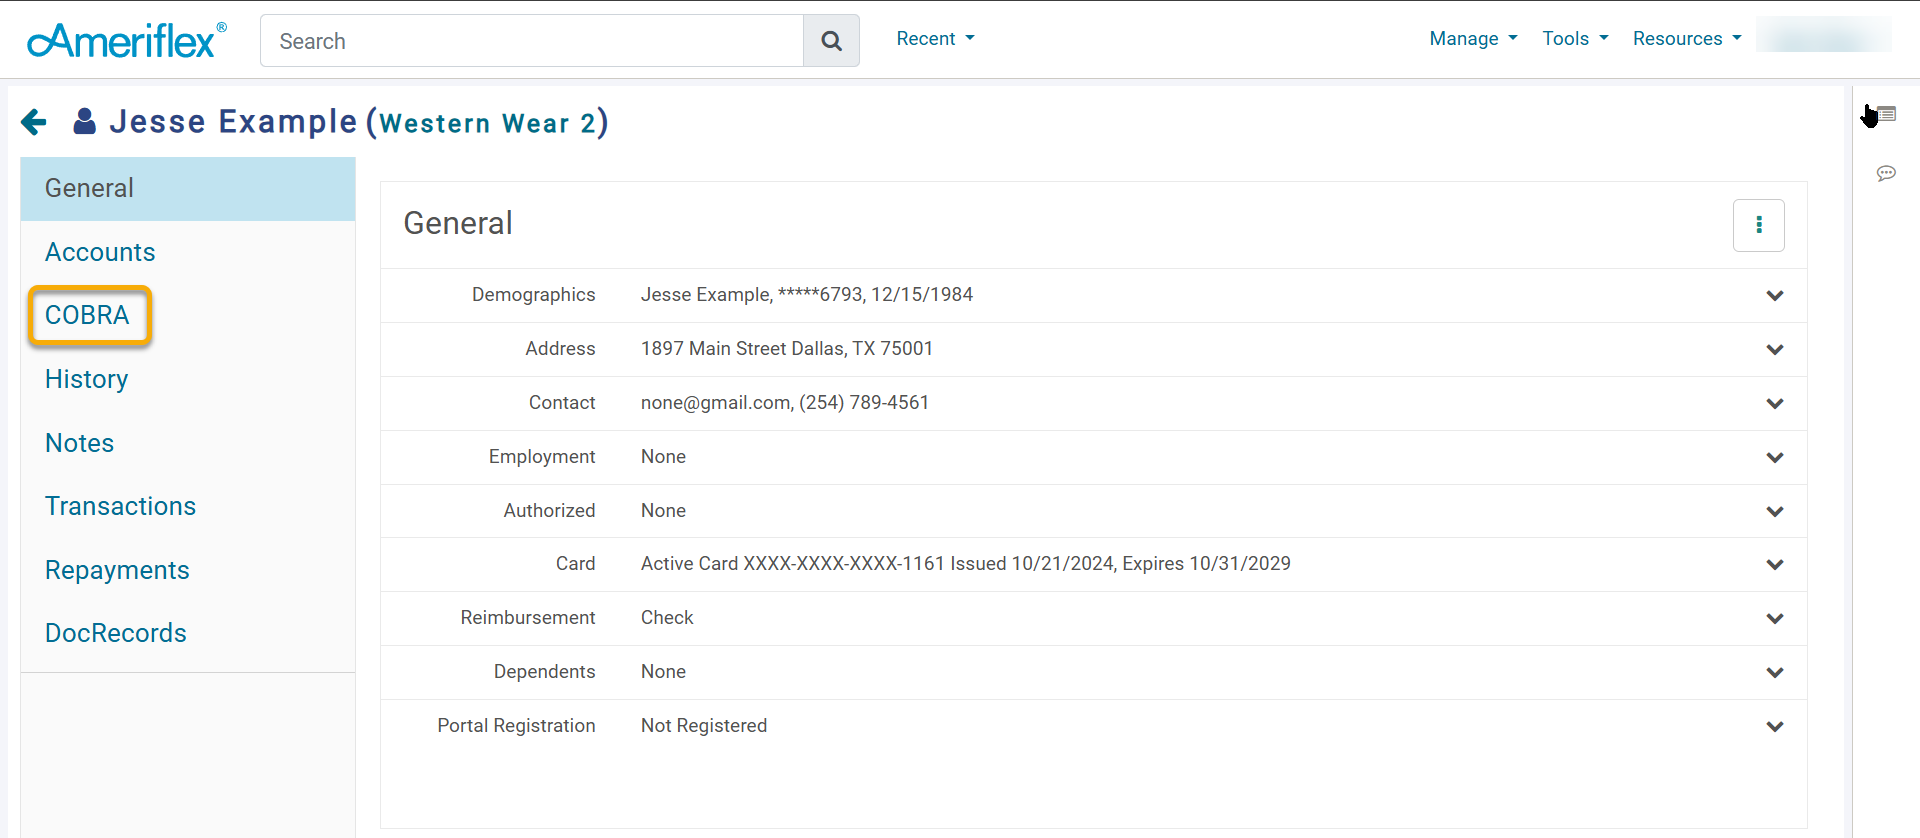
Task: Click the chat bubble sidebar icon
Action: 1886,173
